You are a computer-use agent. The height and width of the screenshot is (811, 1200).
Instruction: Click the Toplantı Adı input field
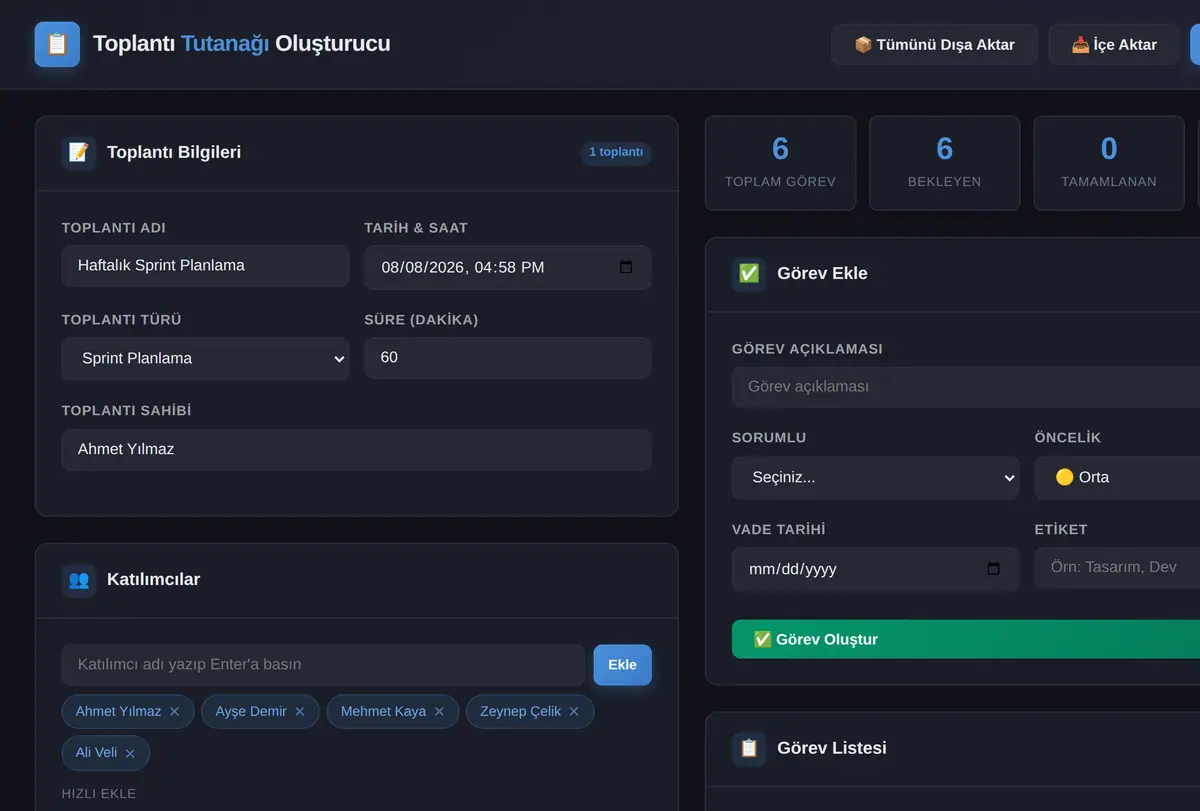click(x=205, y=266)
